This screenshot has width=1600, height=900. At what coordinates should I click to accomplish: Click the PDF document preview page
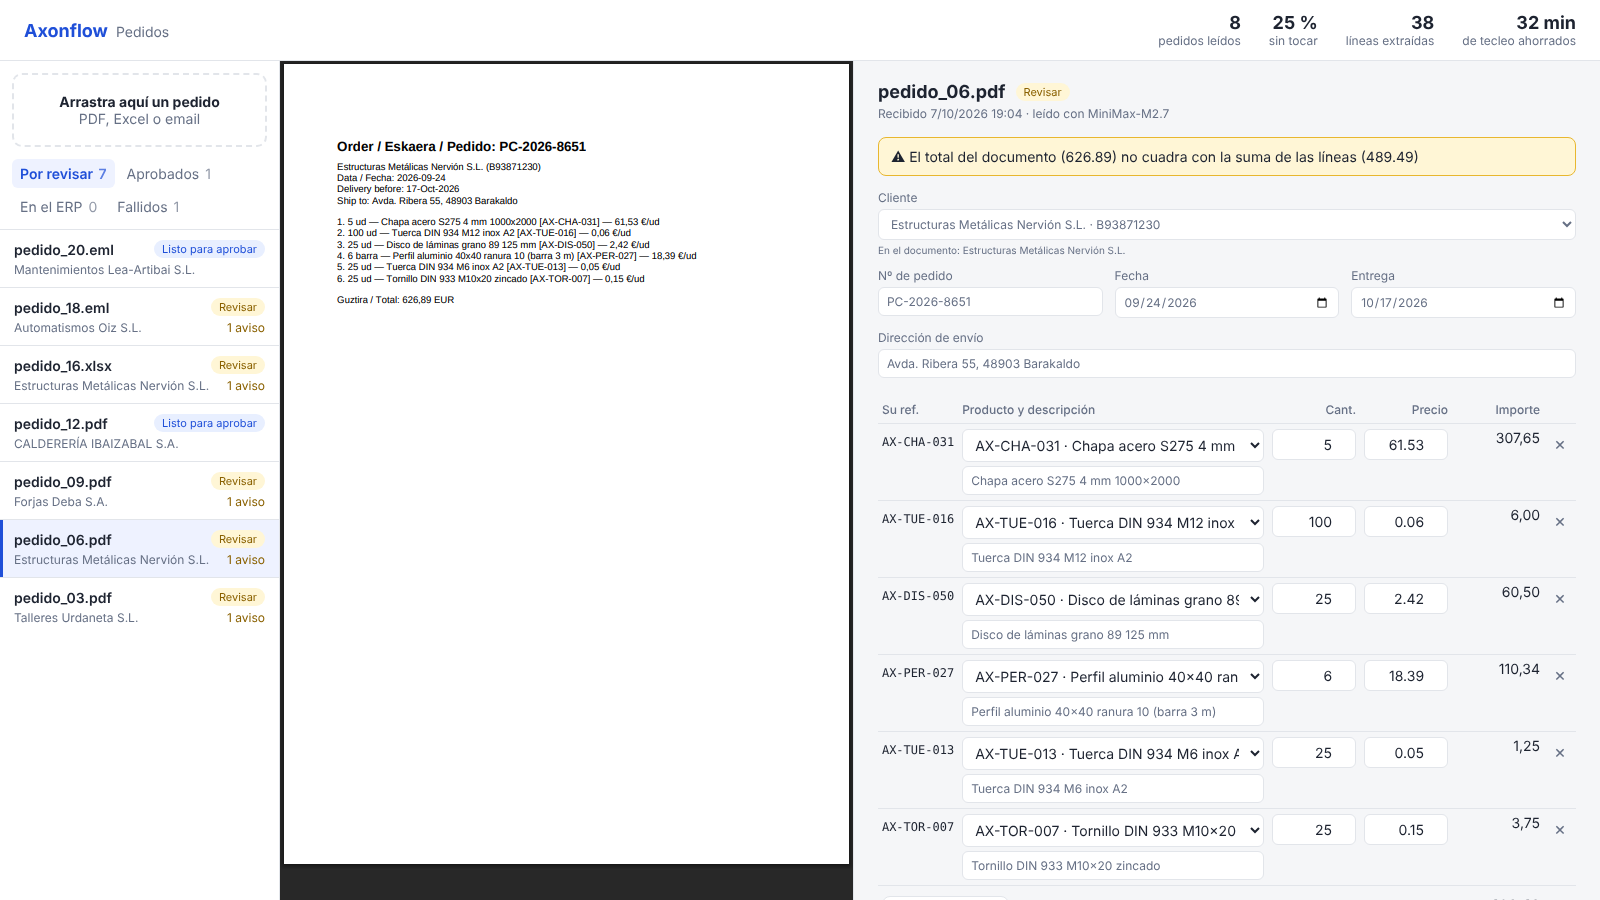[566, 464]
